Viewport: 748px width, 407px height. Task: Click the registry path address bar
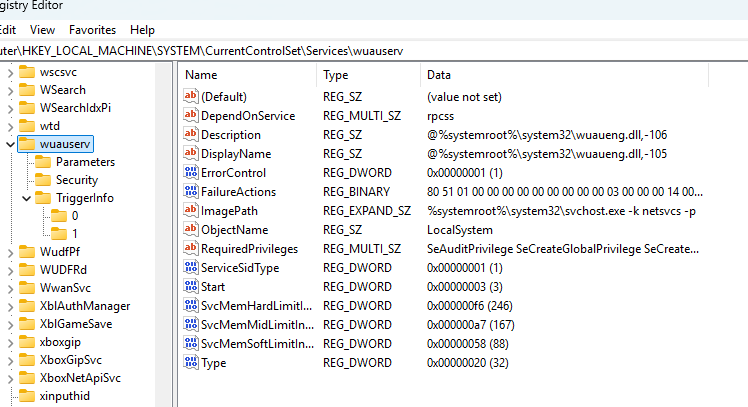tap(300, 50)
